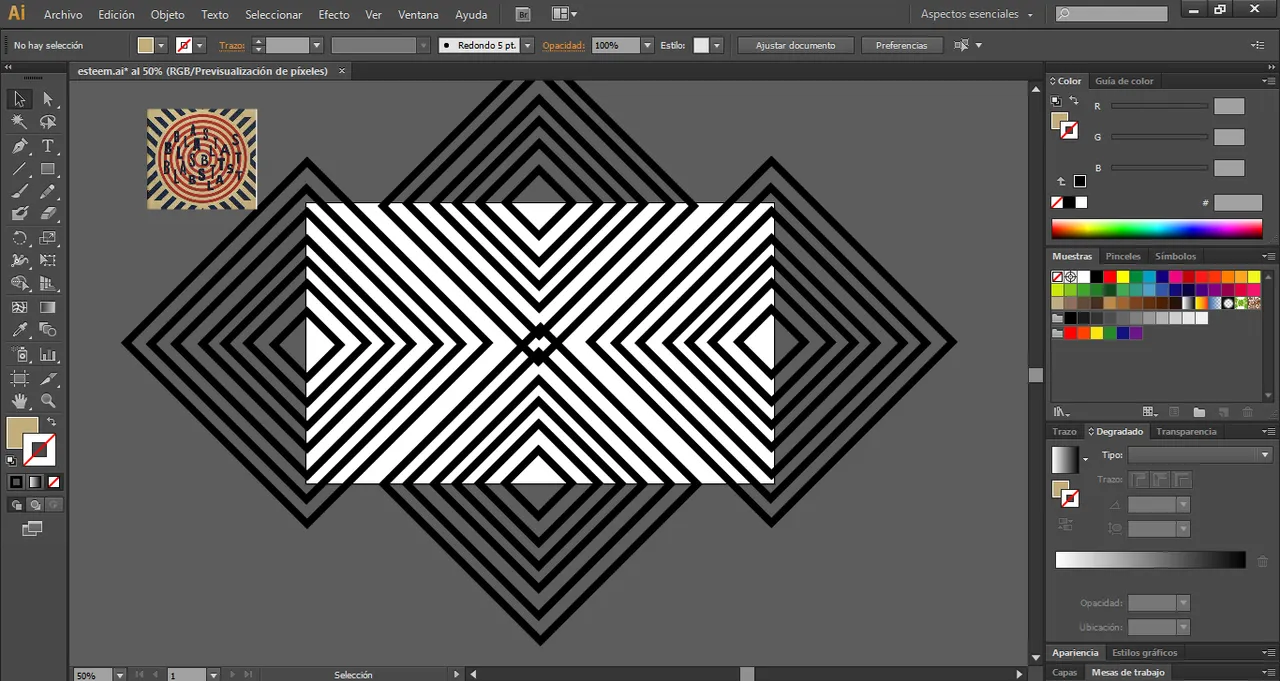This screenshot has height=681, width=1280.
Task: Select the Selection (black arrow) tool
Action: (19, 98)
